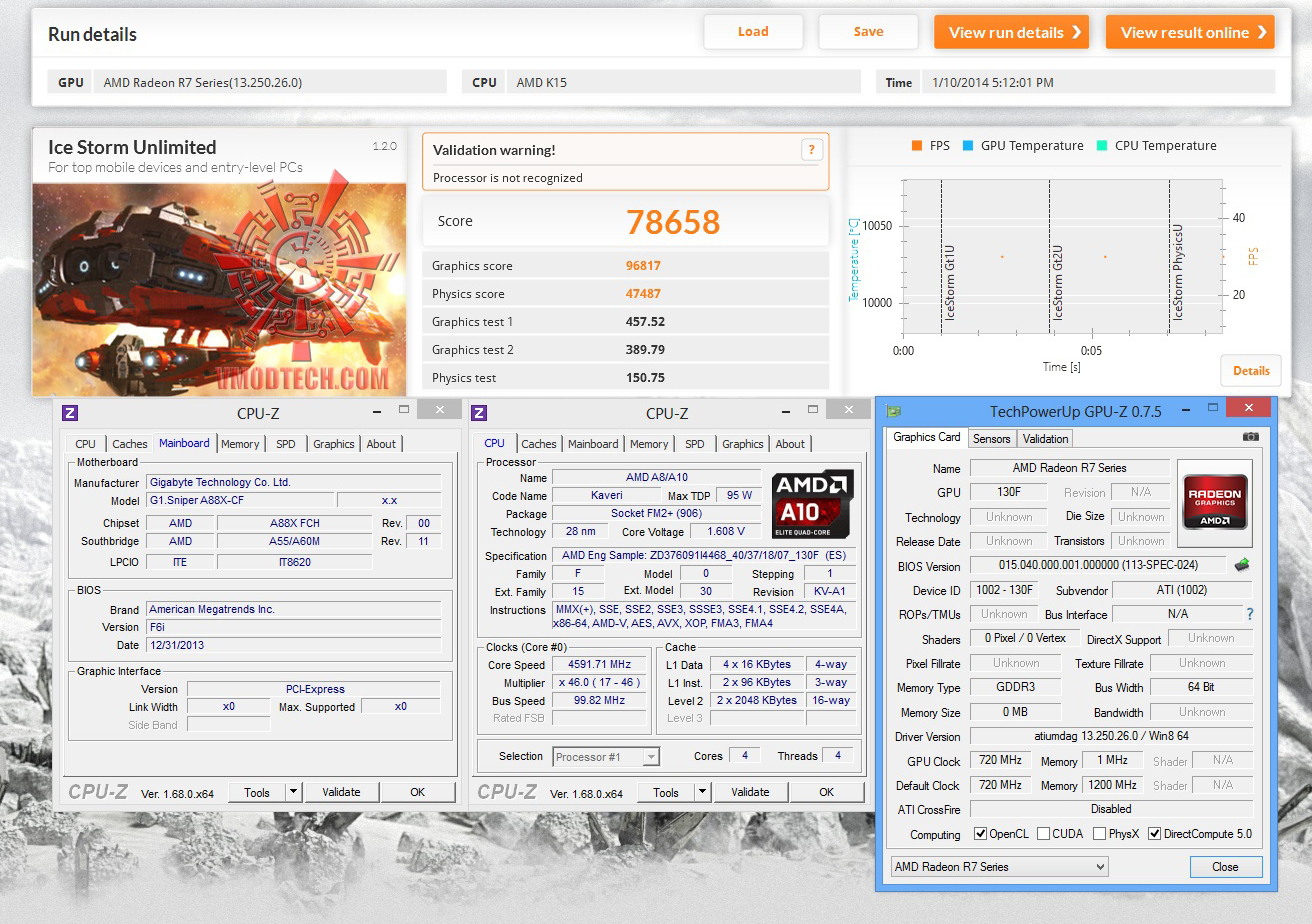Viewport: 1312px width, 924px height.
Task: Click the Bus Interface question mark icon
Action: pos(1249,614)
